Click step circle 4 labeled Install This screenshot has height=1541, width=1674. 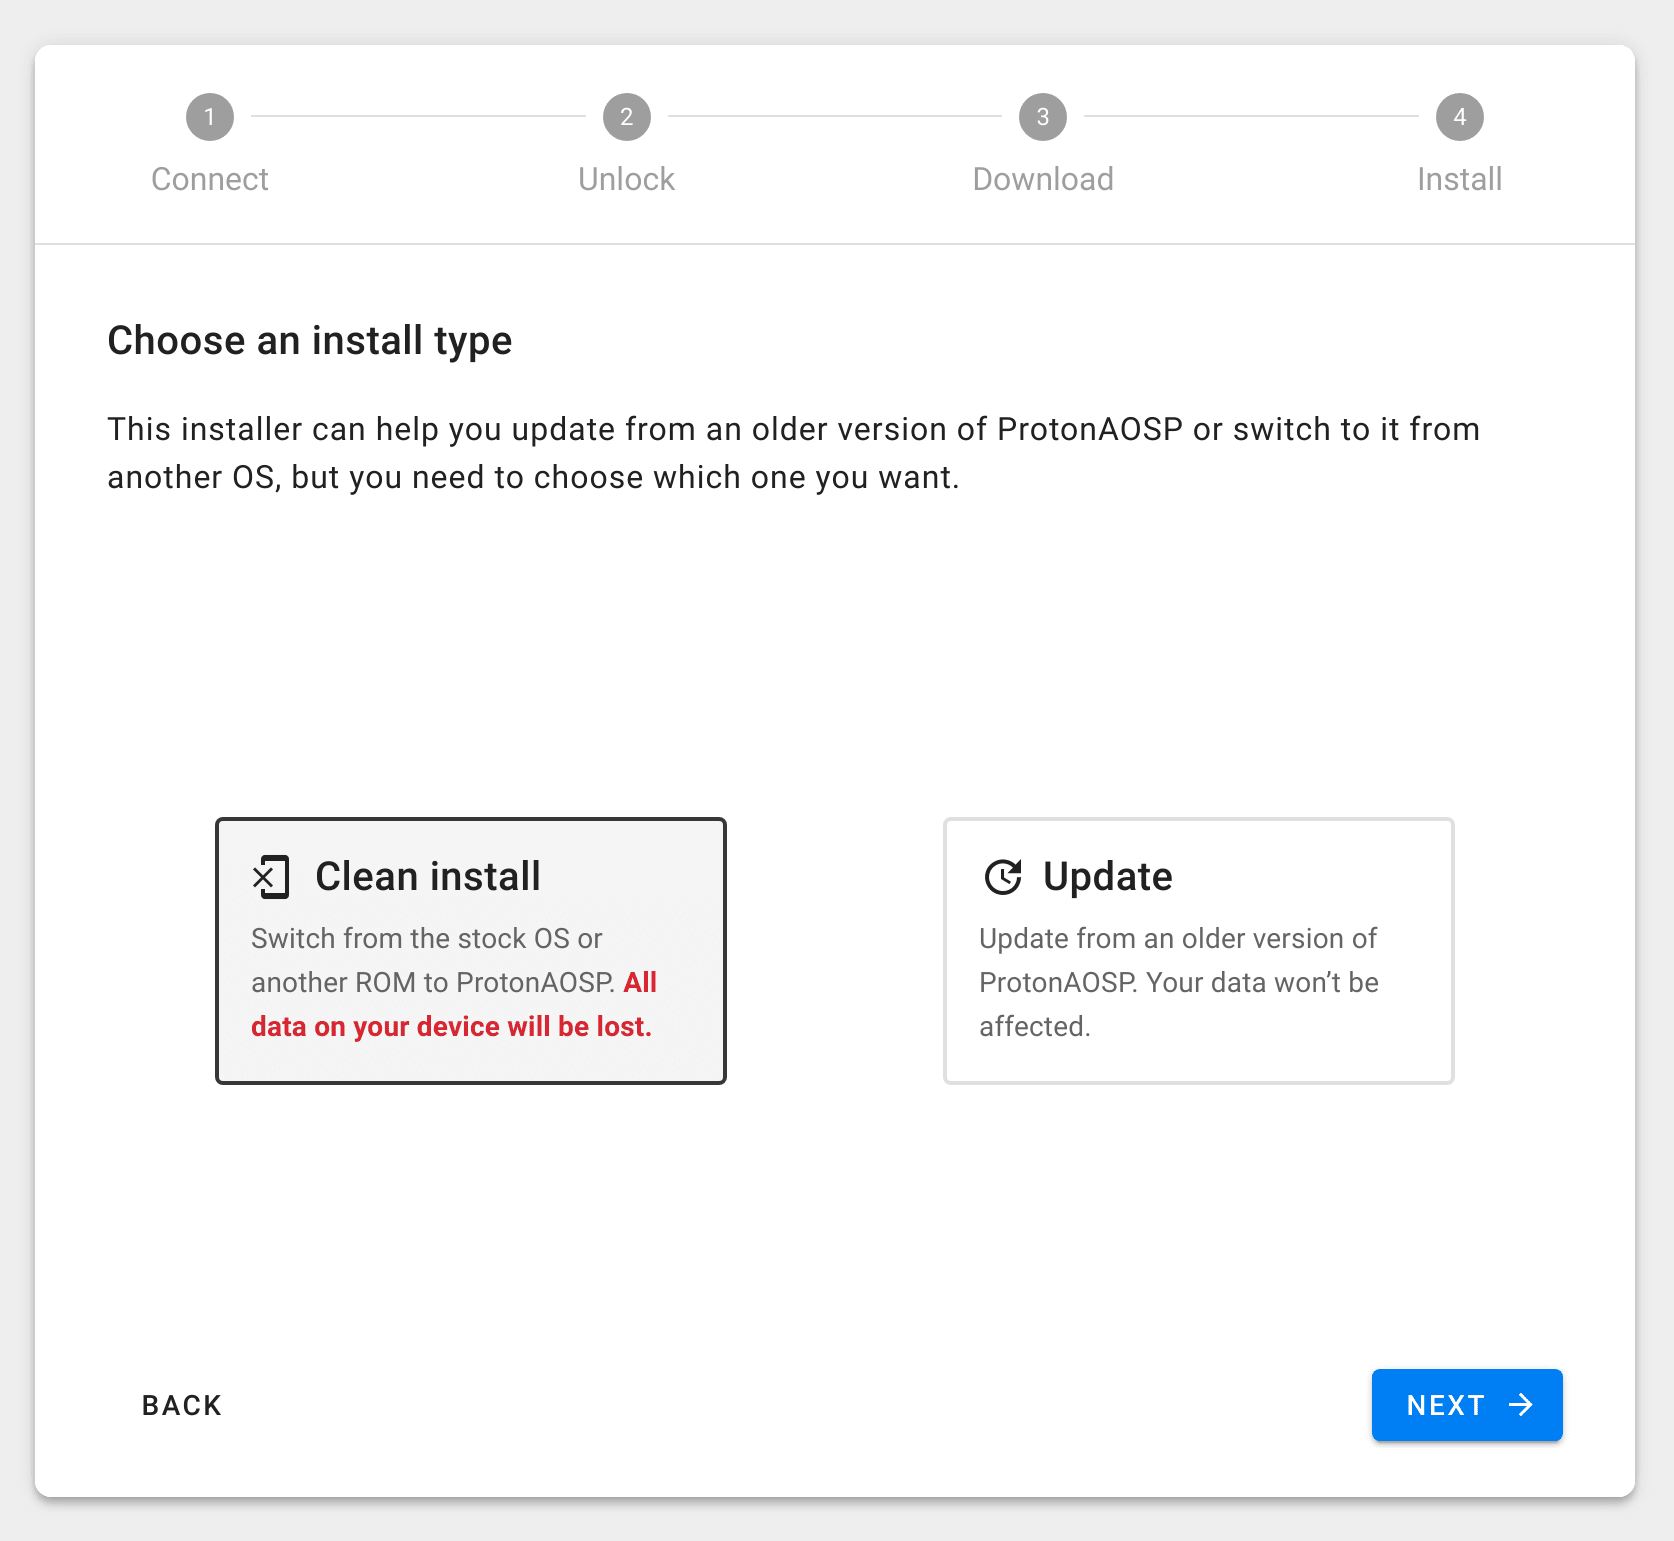tap(1459, 116)
